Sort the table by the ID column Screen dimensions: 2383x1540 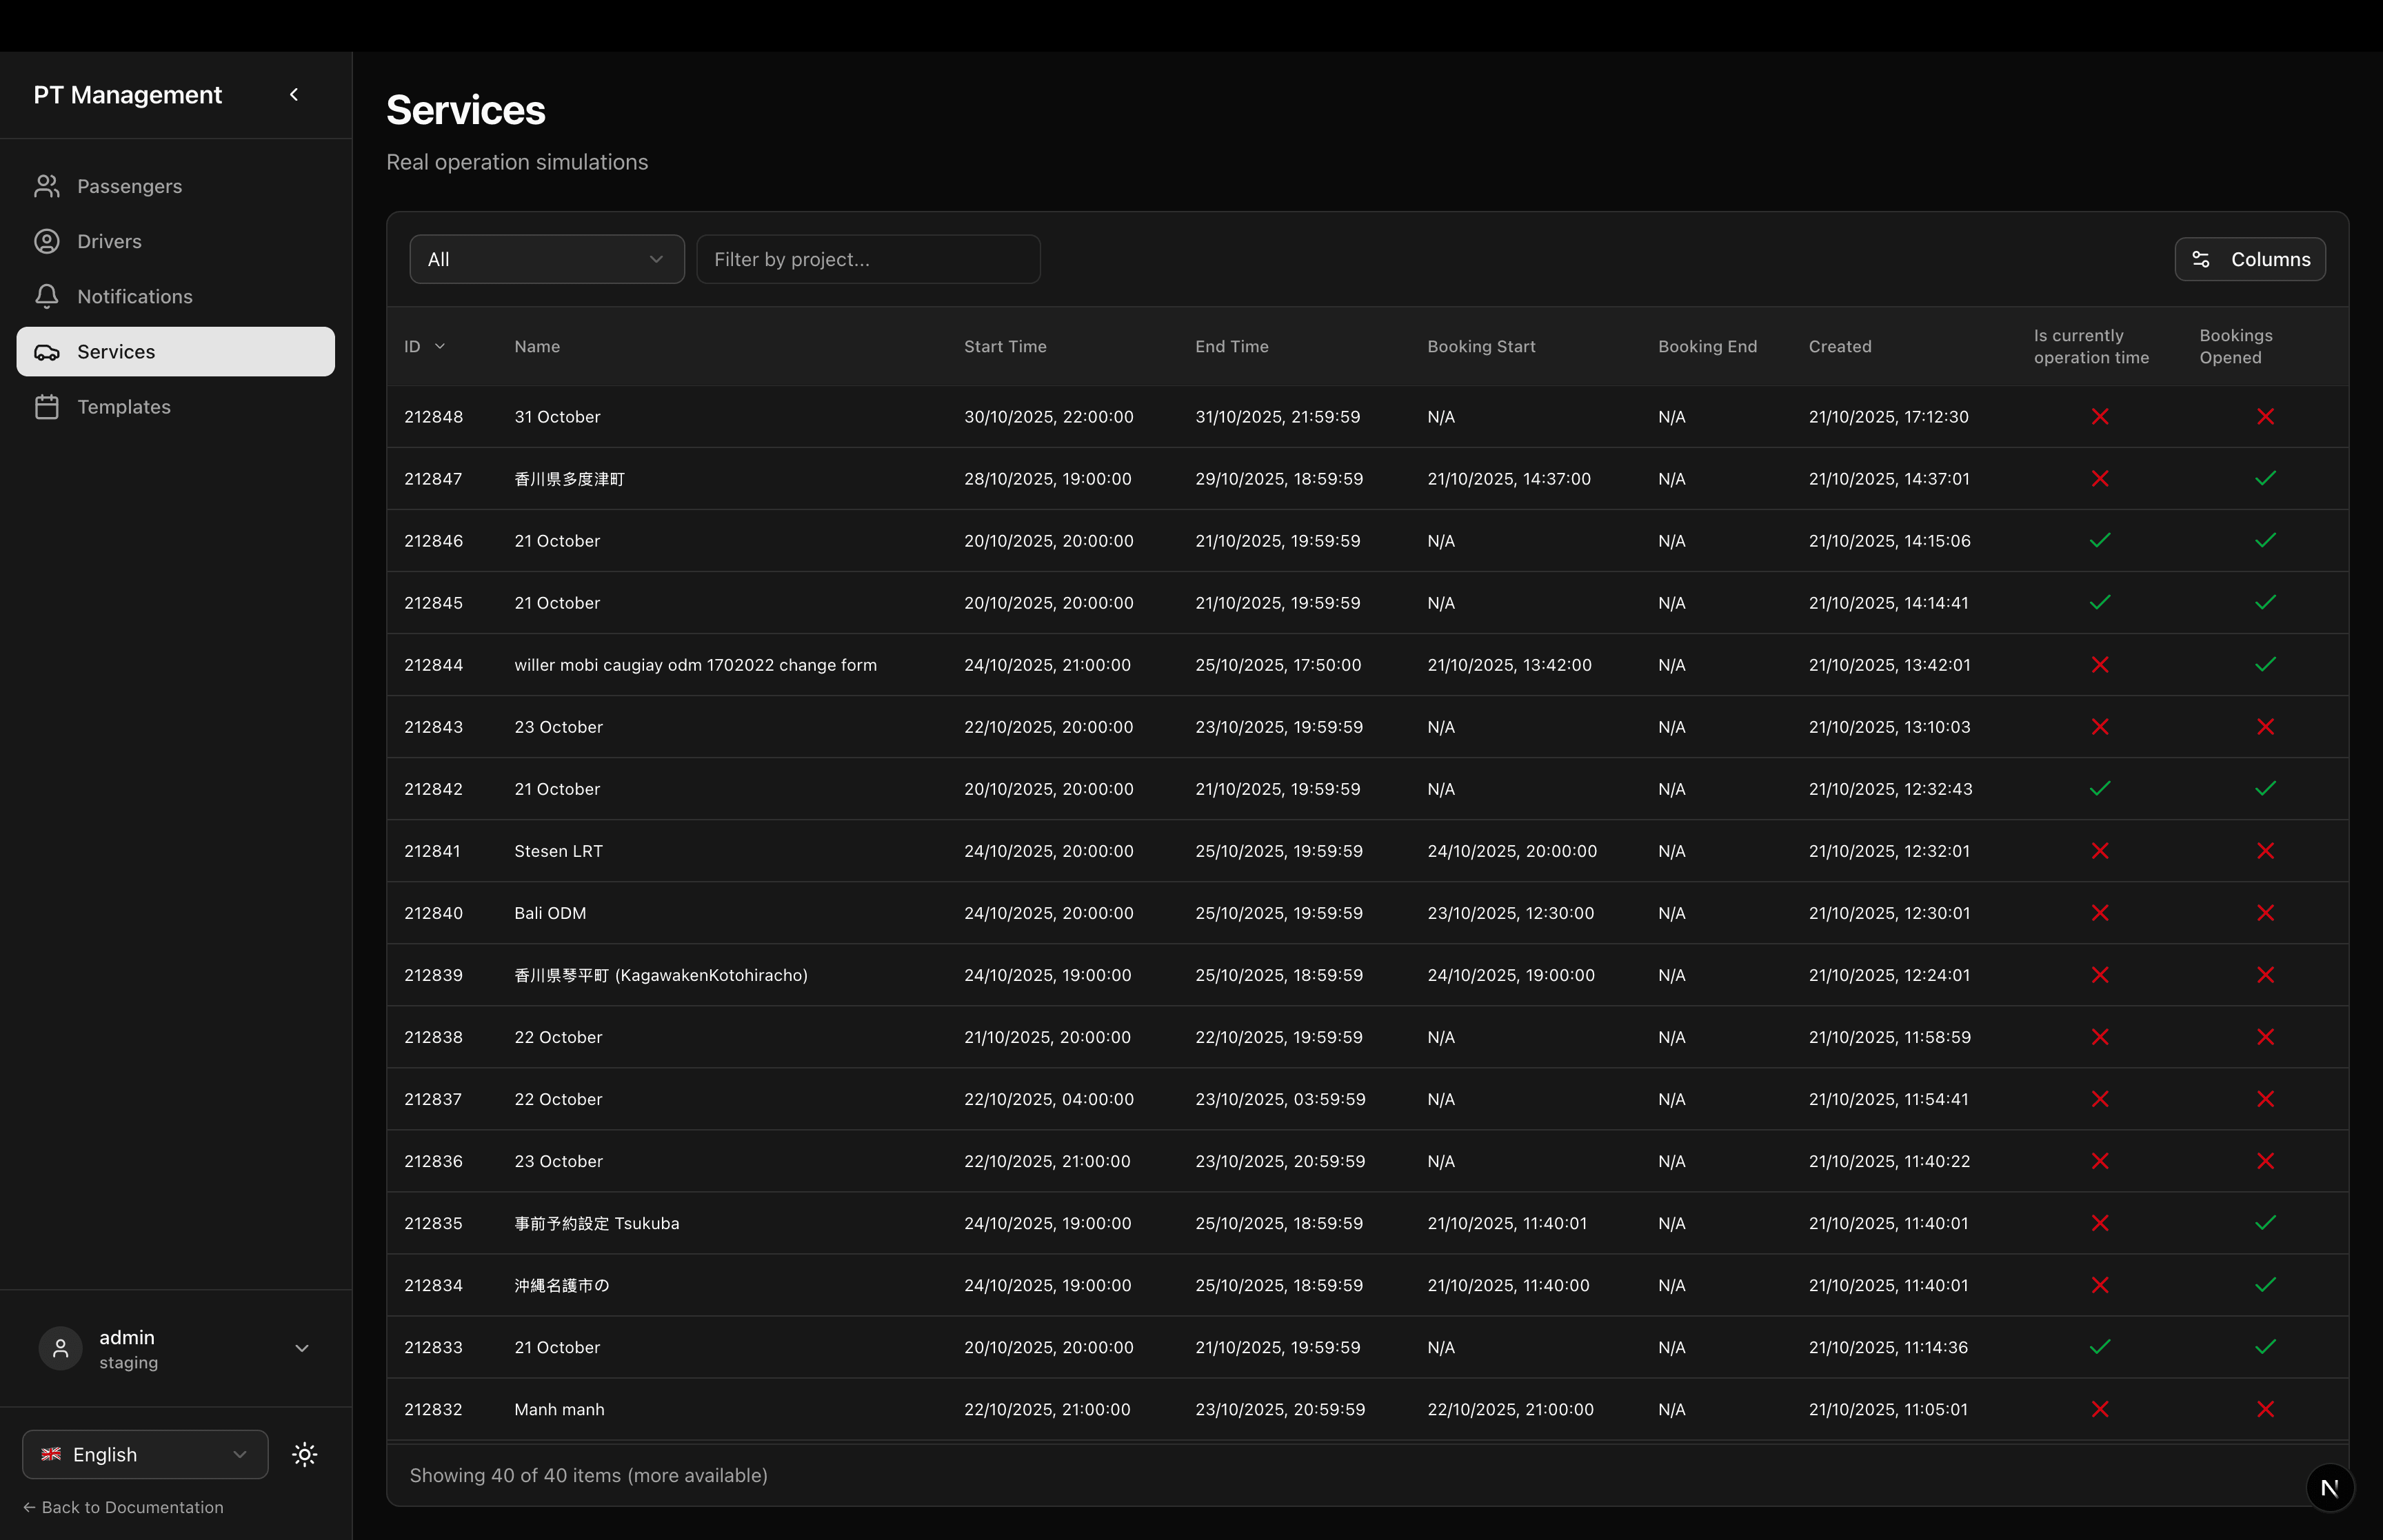point(424,346)
